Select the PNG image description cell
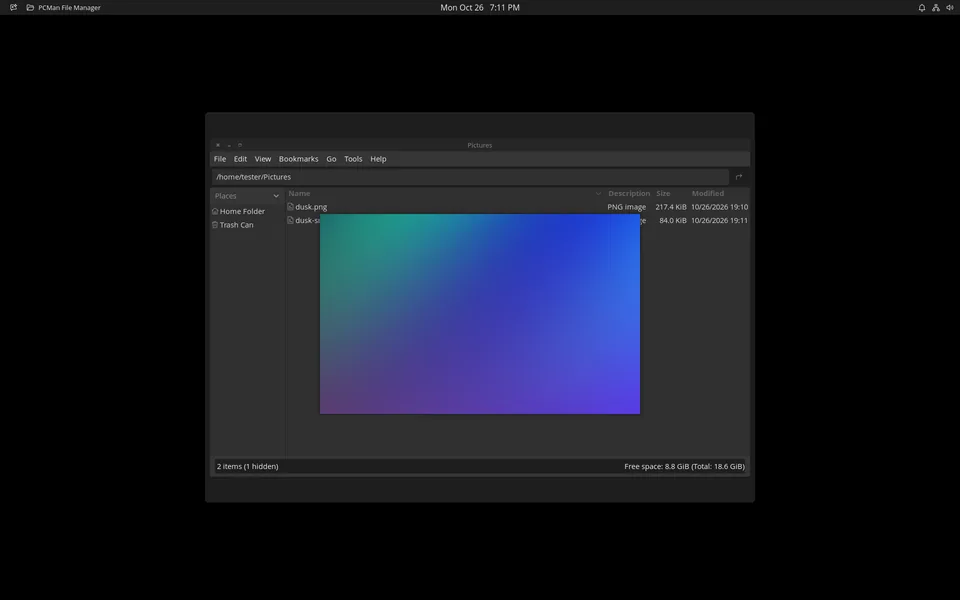 tap(626, 207)
